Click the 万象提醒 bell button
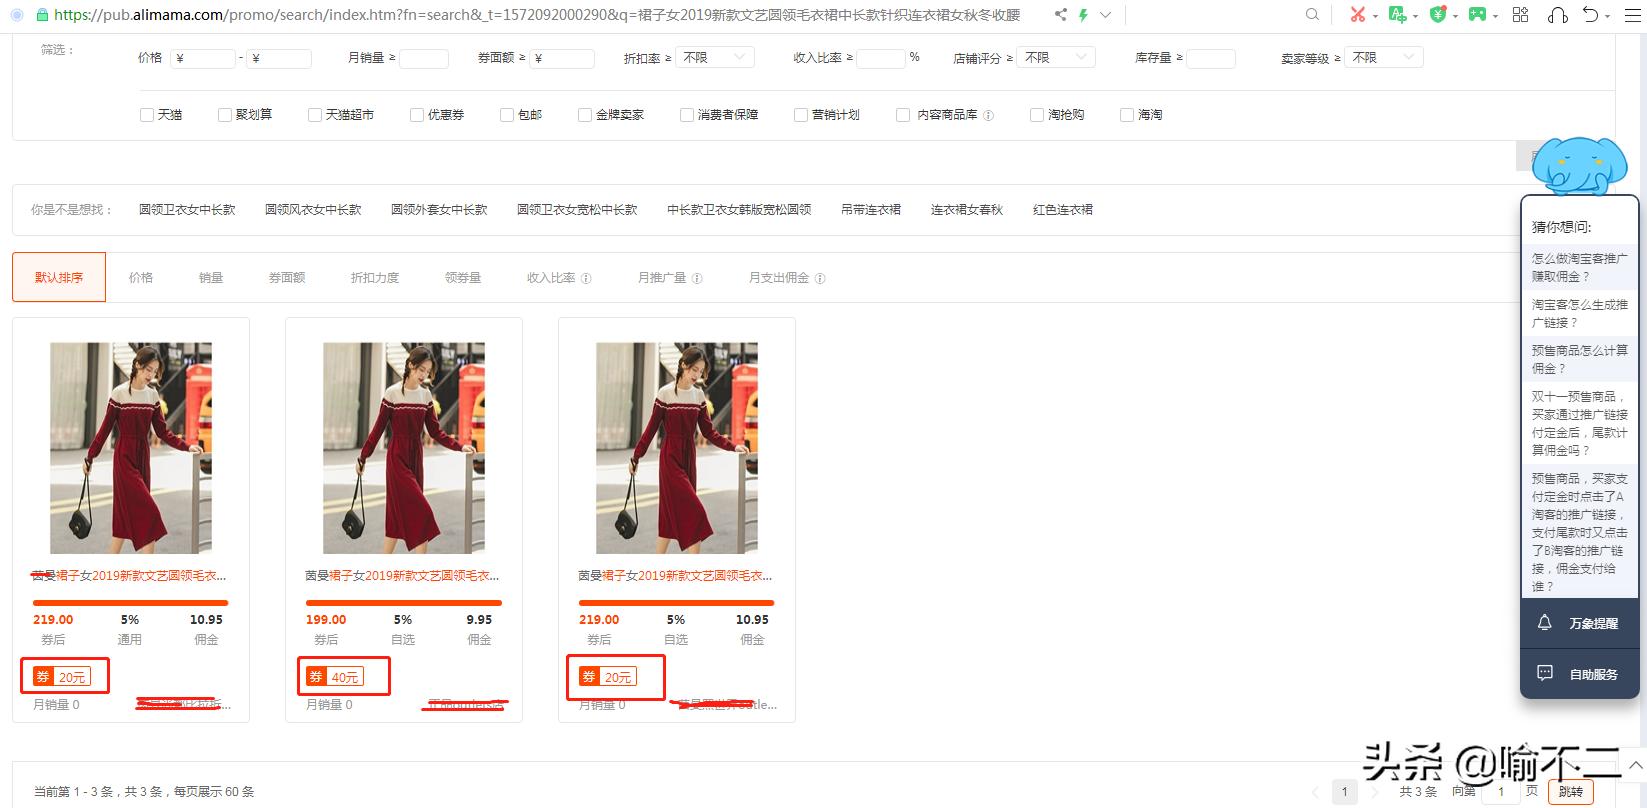 coord(1580,623)
